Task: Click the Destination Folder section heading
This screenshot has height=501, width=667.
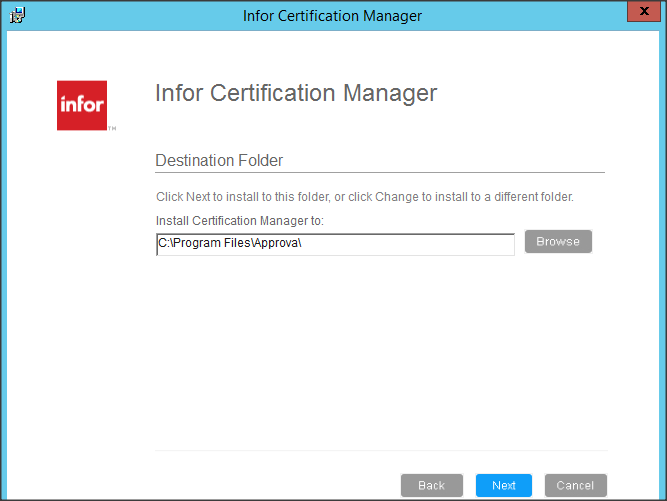Action: coord(219,160)
